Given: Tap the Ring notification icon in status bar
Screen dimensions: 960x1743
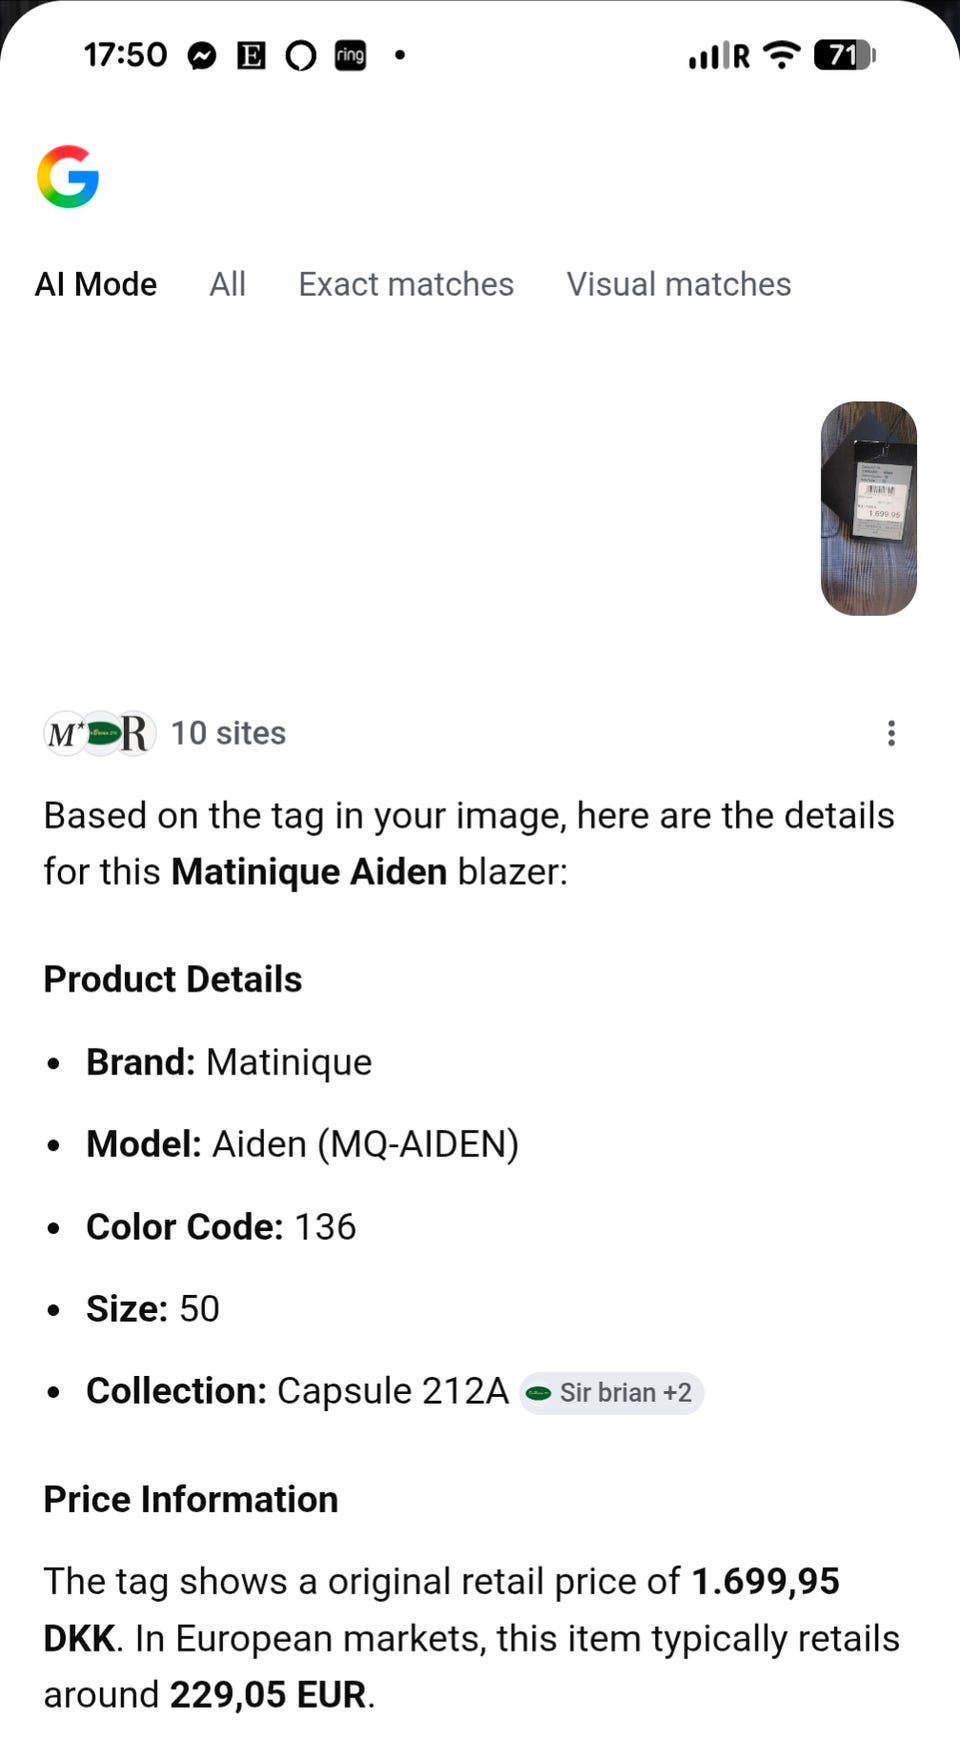Looking at the screenshot, I should pos(350,56).
